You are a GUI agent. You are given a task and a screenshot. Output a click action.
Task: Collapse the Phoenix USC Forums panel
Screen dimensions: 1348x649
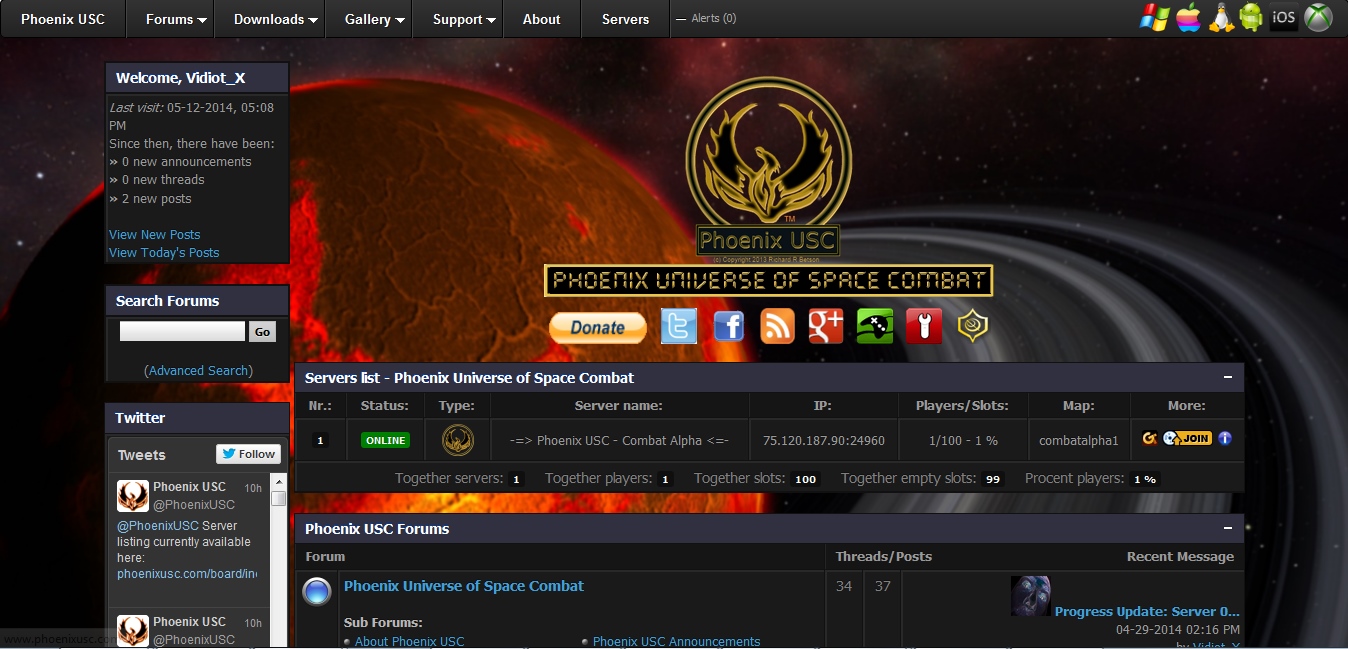pos(1227,528)
